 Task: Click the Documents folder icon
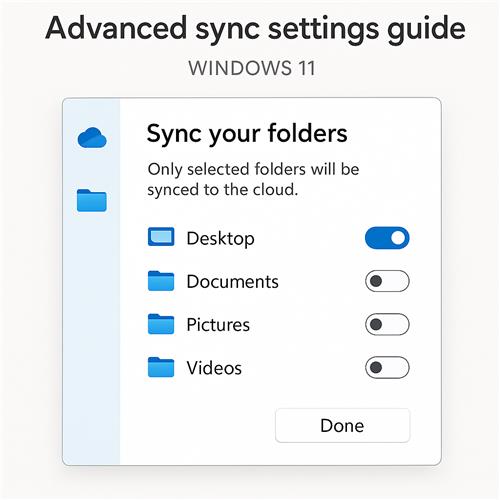click(161, 281)
